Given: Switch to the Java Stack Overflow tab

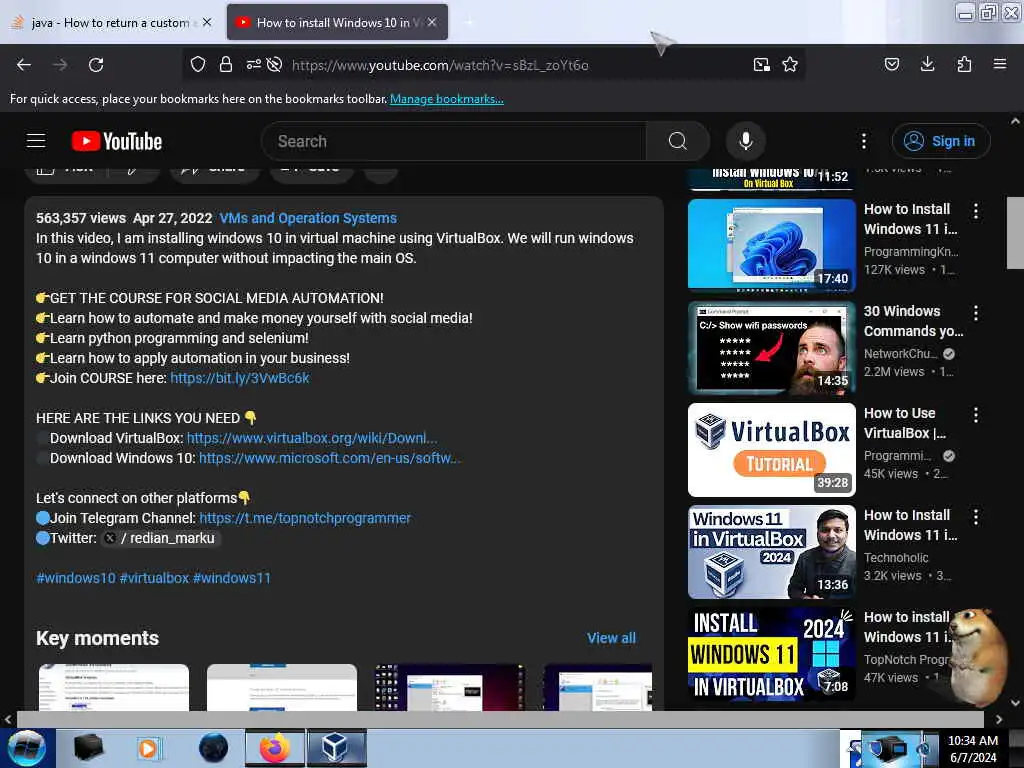Looking at the screenshot, I should pos(111,23).
